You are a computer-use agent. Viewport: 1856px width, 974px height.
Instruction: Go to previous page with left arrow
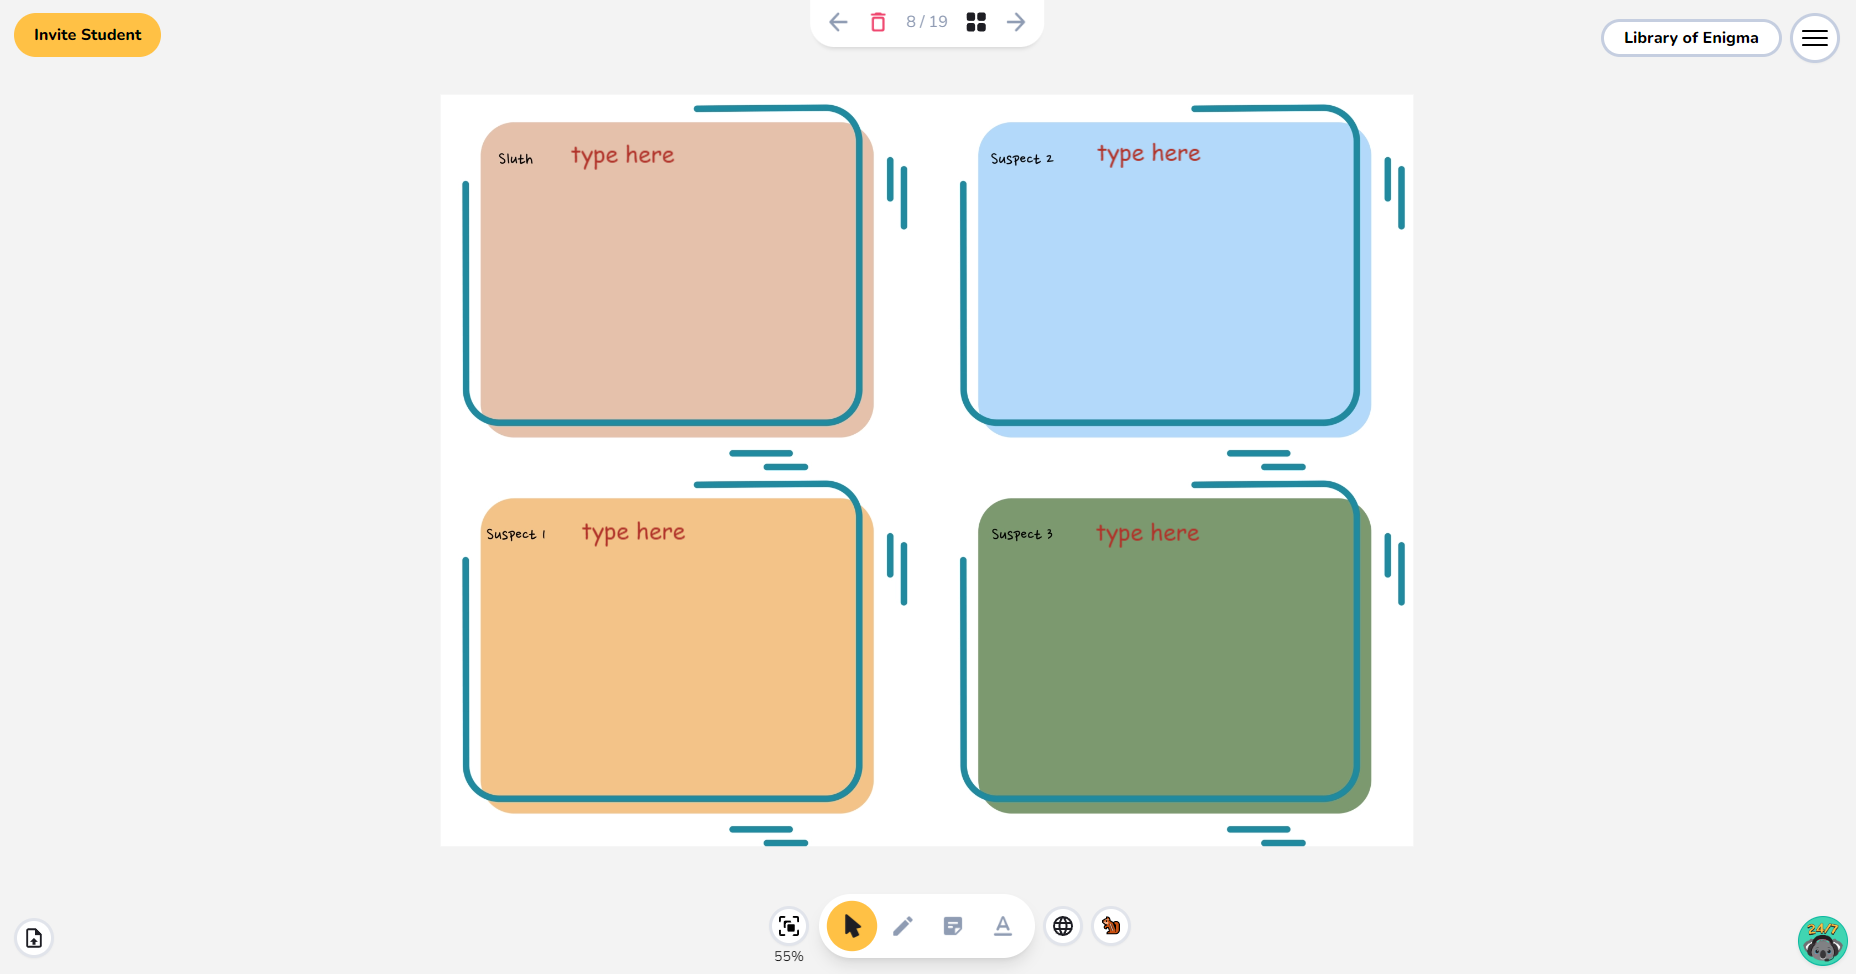pos(837,21)
